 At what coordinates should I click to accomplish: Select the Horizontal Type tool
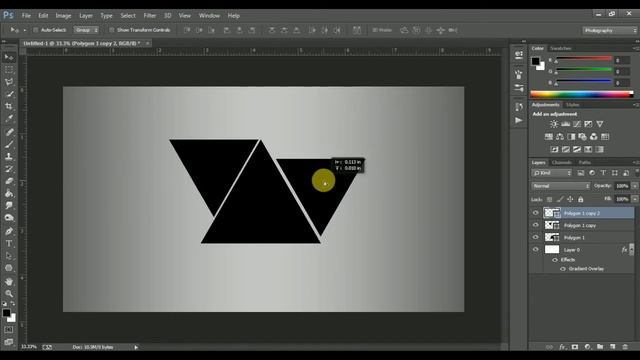tap(9, 244)
